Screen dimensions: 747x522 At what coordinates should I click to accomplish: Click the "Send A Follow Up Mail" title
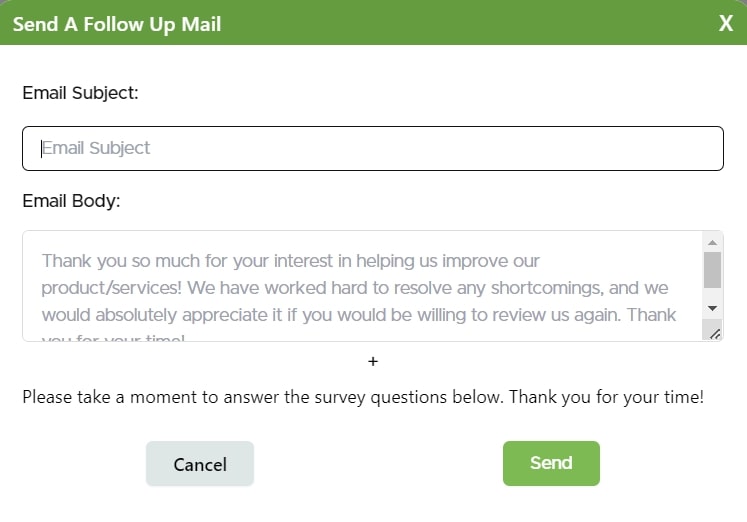(x=117, y=24)
